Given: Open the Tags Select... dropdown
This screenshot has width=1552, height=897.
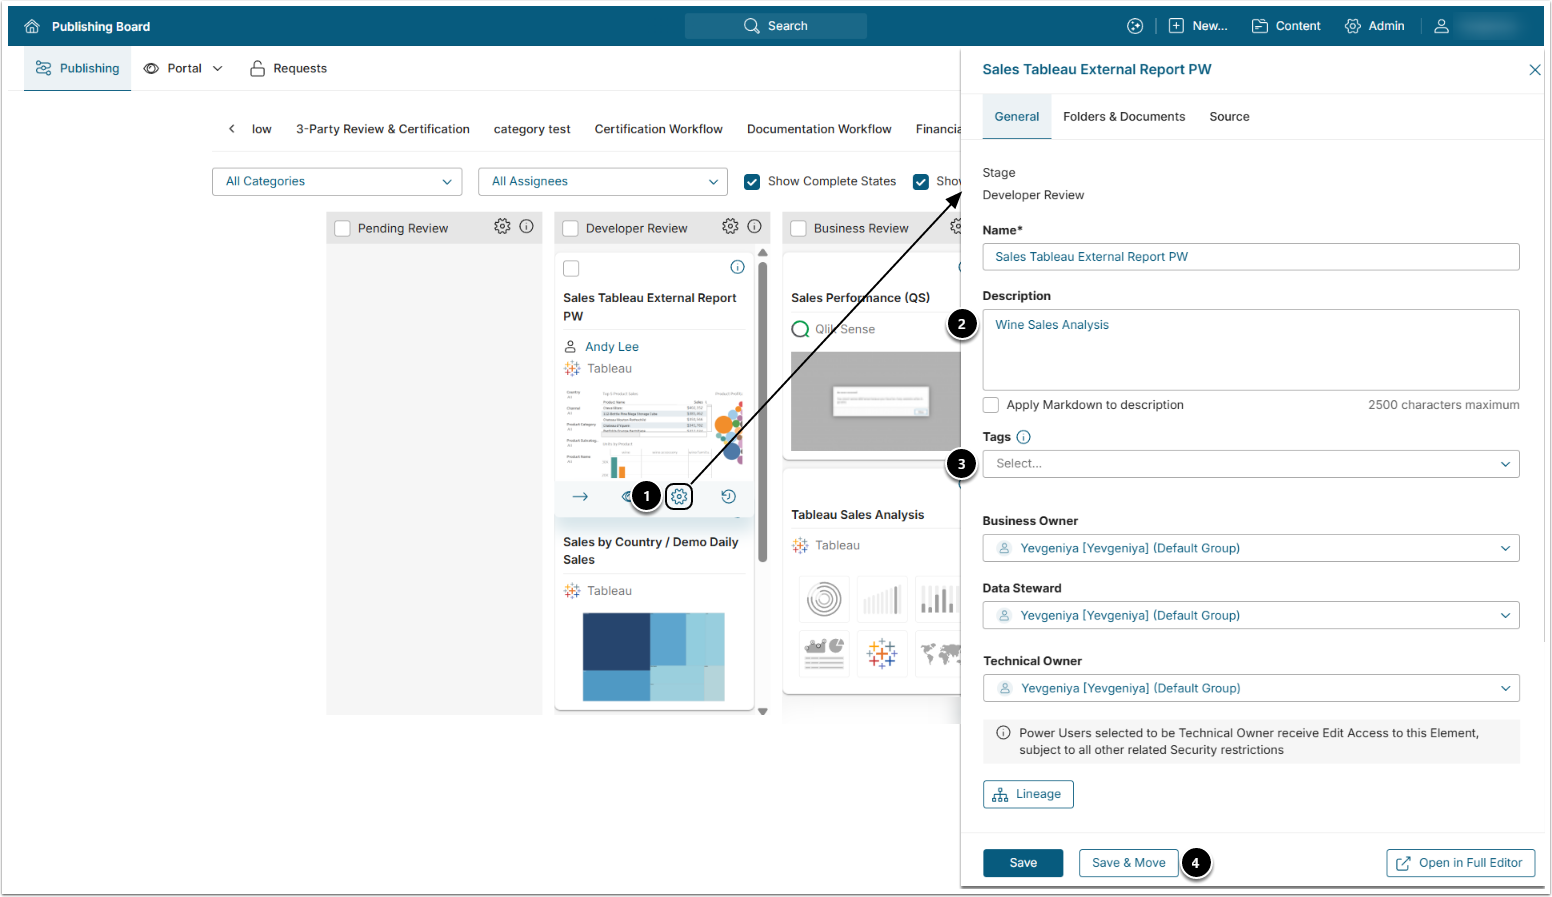Looking at the screenshot, I should (x=1251, y=464).
